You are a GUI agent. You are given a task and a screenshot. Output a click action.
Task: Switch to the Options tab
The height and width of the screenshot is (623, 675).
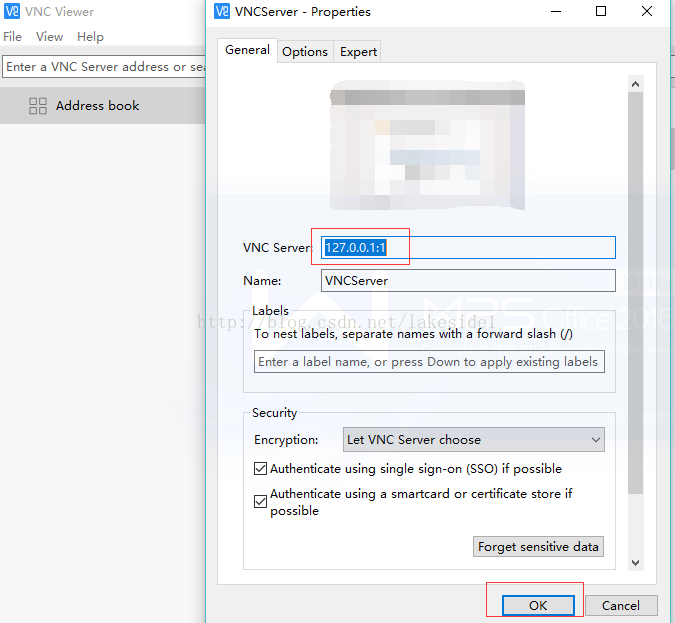[305, 52]
